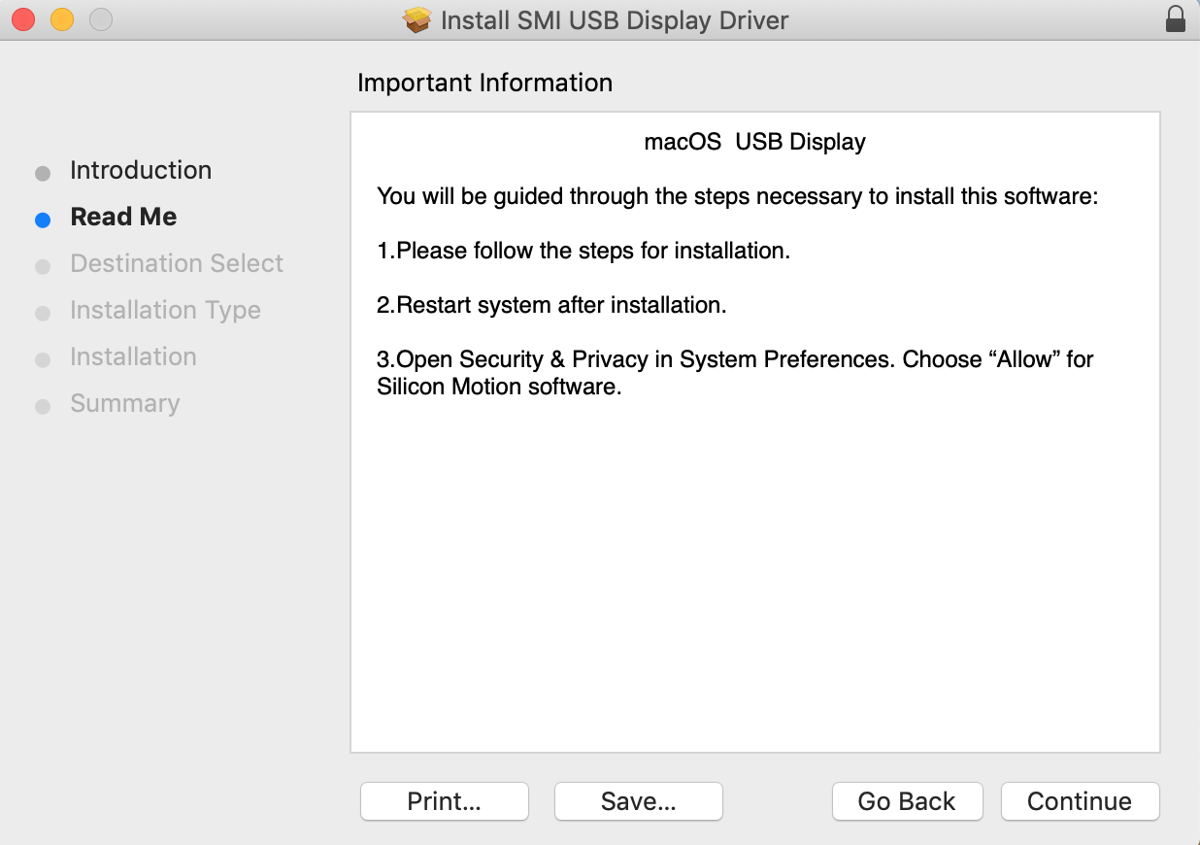Select the Read Me step

coord(123,216)
